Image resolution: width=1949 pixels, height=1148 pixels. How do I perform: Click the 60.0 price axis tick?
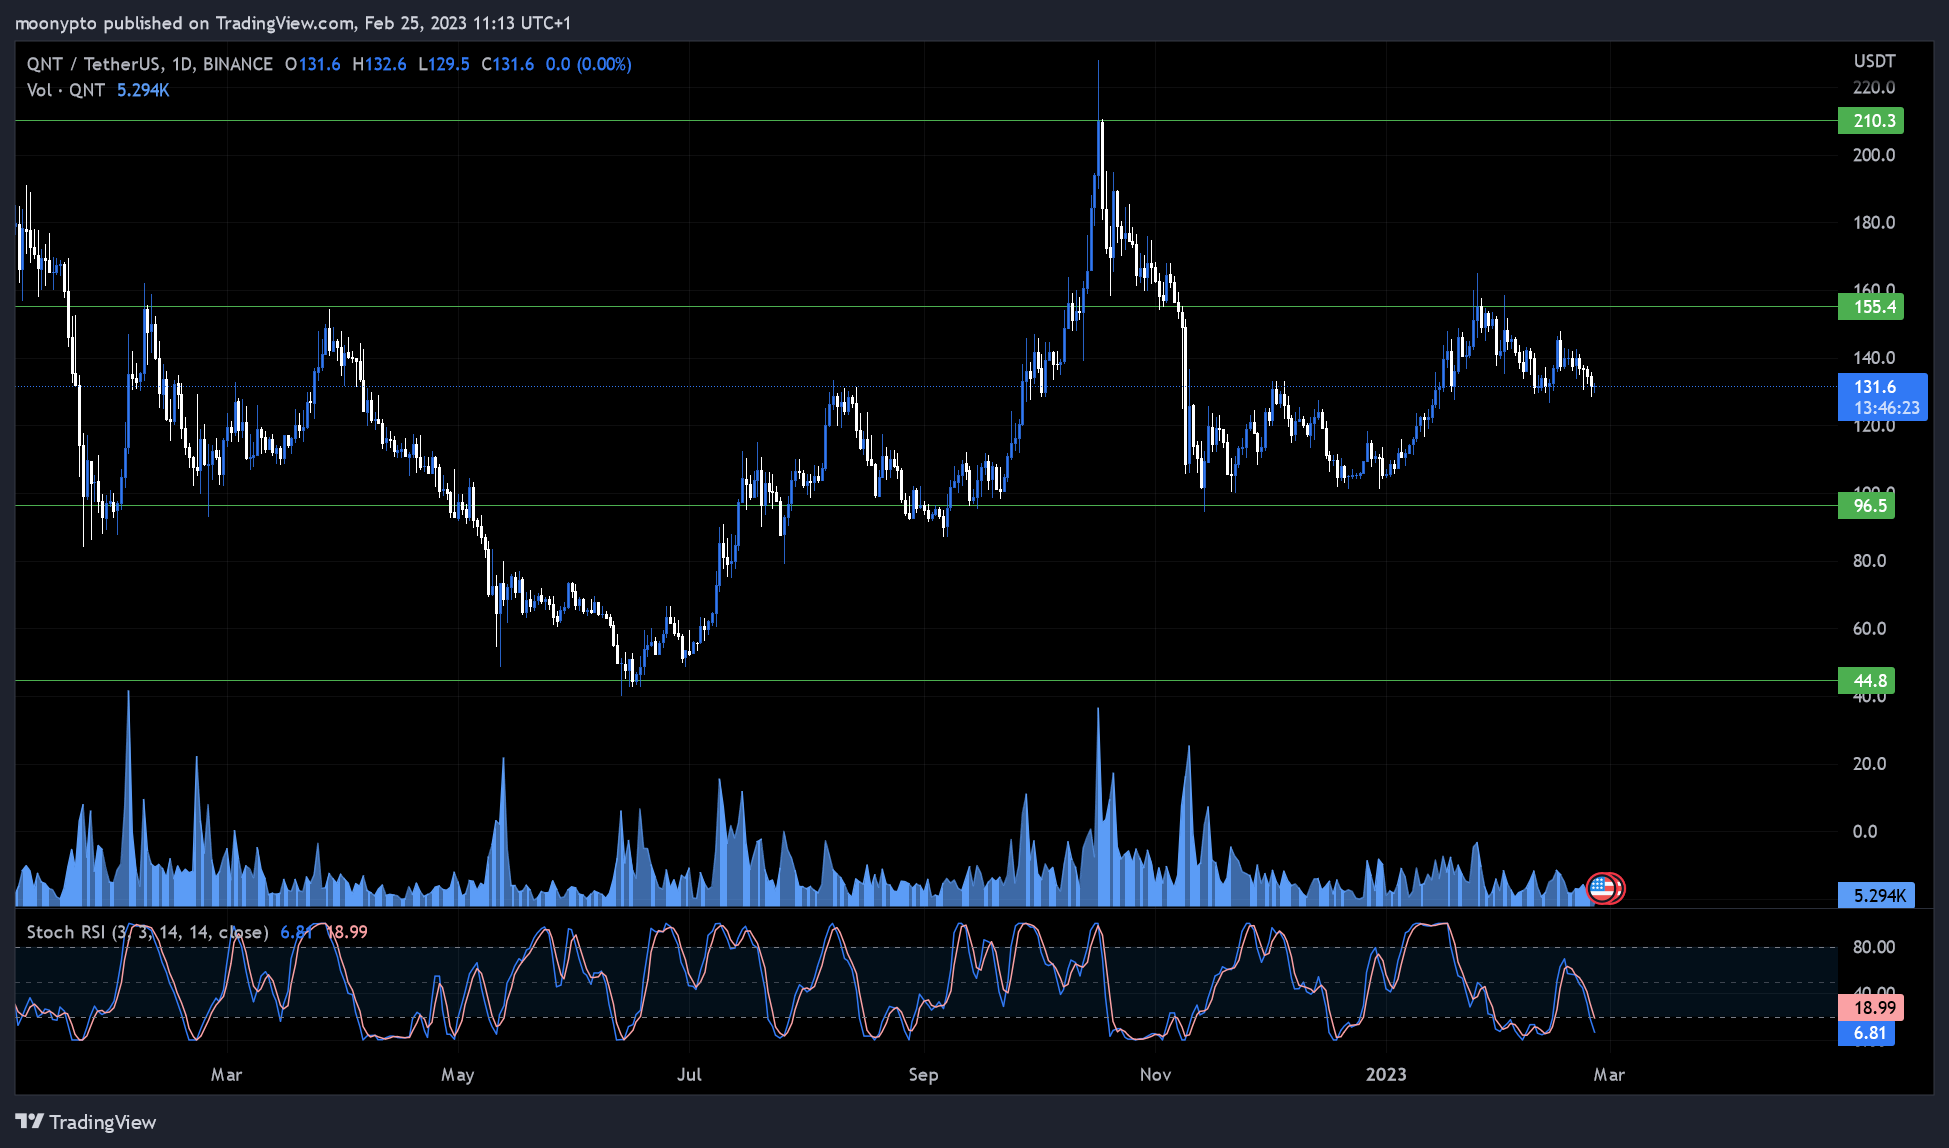pos(1869,629)
